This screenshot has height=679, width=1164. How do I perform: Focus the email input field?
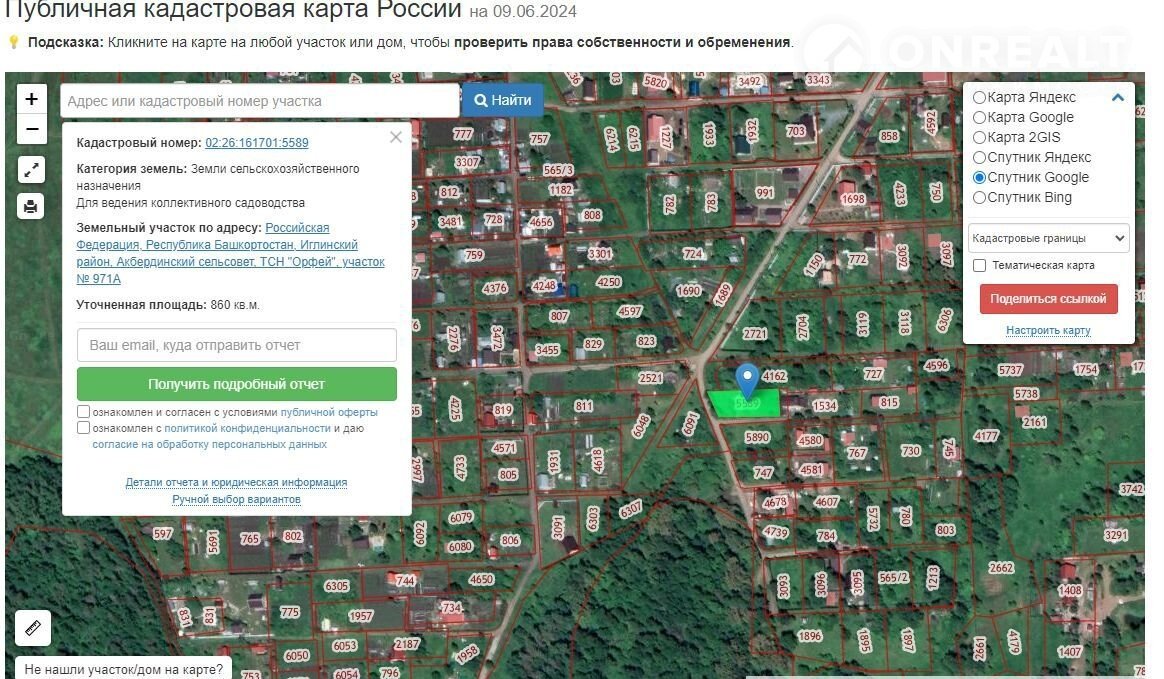click(x=237, y=345)
